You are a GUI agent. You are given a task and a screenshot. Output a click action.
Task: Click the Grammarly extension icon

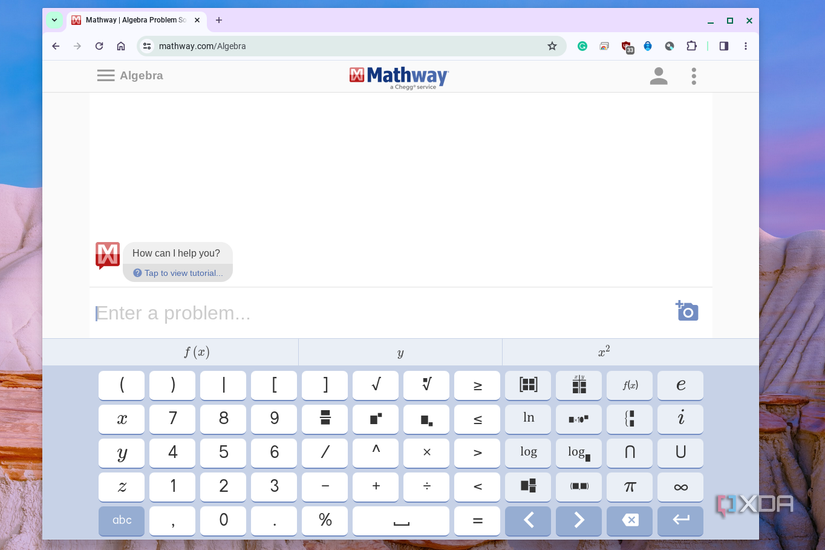[582, 46]
